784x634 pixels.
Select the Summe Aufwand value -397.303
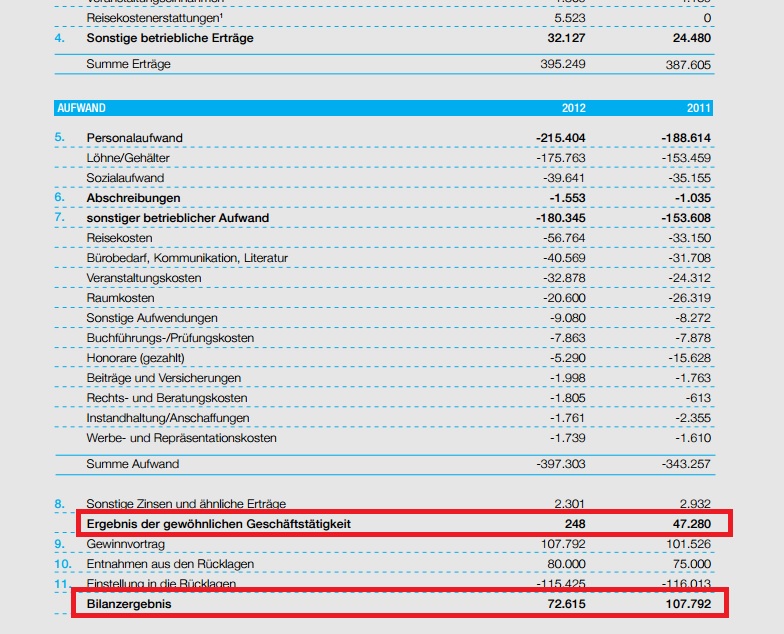tap(560, 464)
